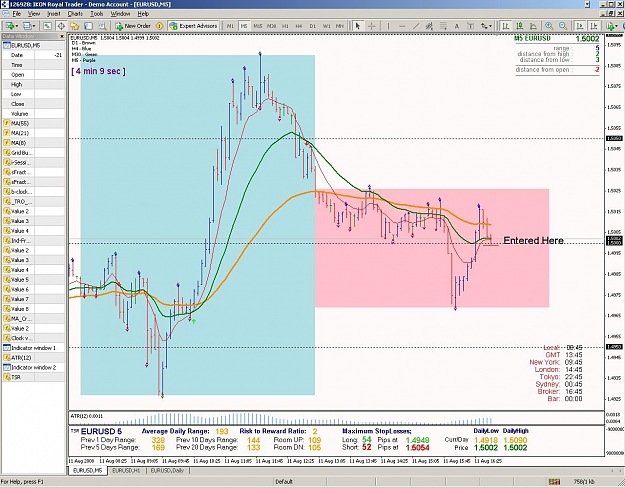Select the Vertical Line drawing tool
The width and height of the screenshot is (625, 488).
pos(388,26)
